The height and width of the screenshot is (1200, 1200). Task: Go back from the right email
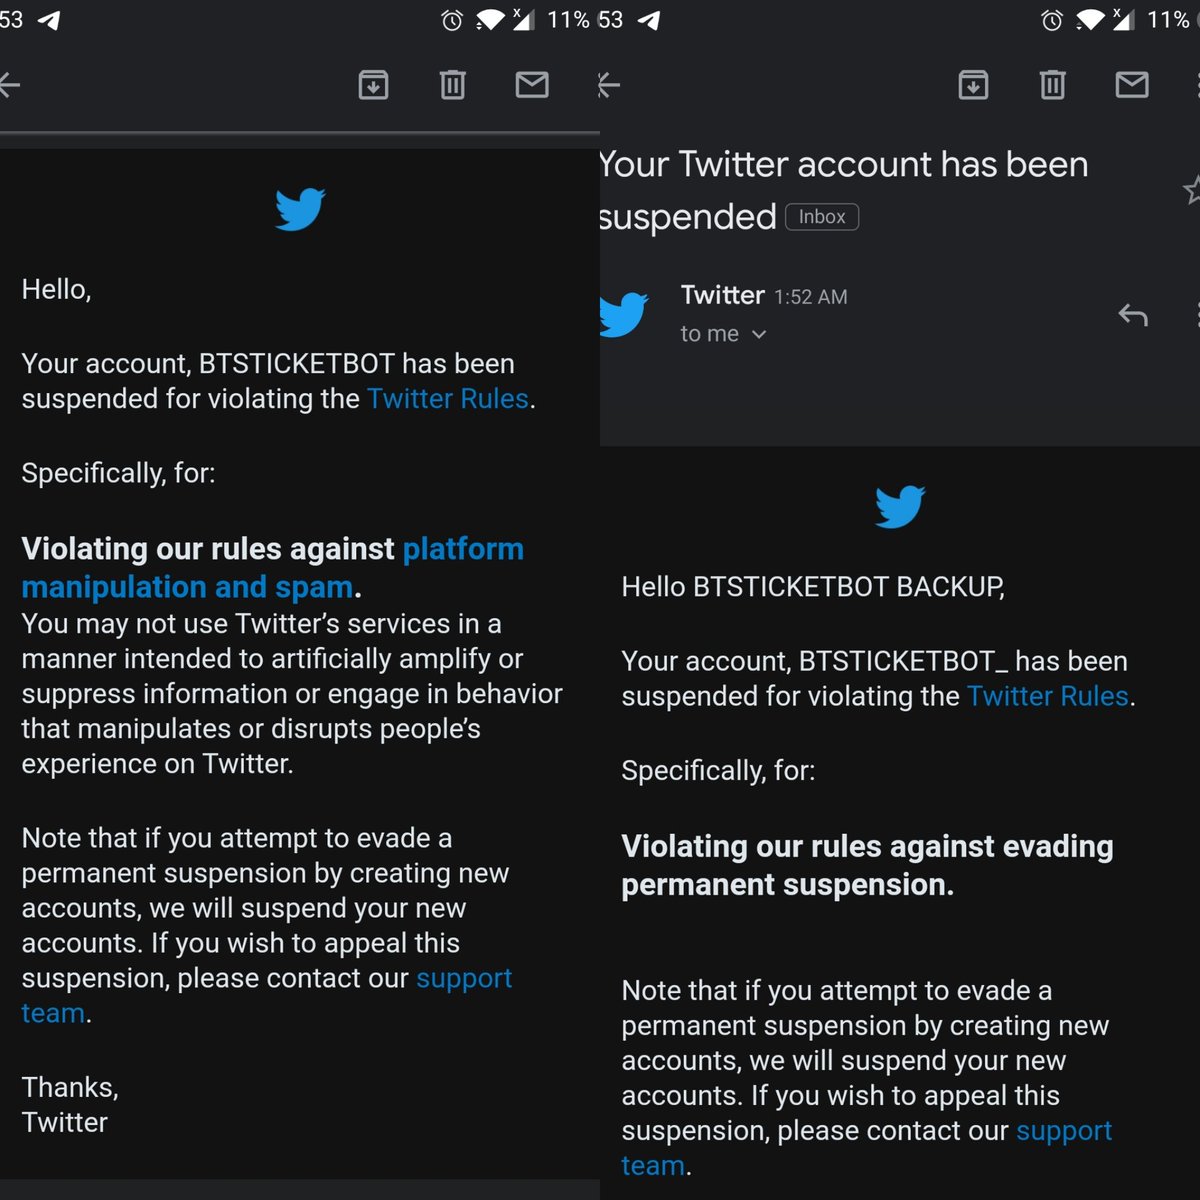(609, 85)
